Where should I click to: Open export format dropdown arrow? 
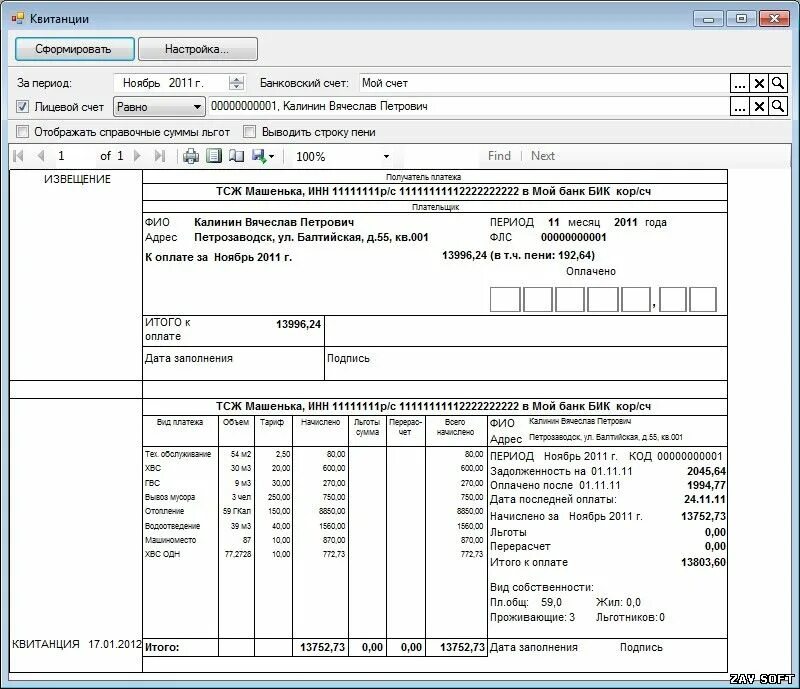tap(271, 157)
